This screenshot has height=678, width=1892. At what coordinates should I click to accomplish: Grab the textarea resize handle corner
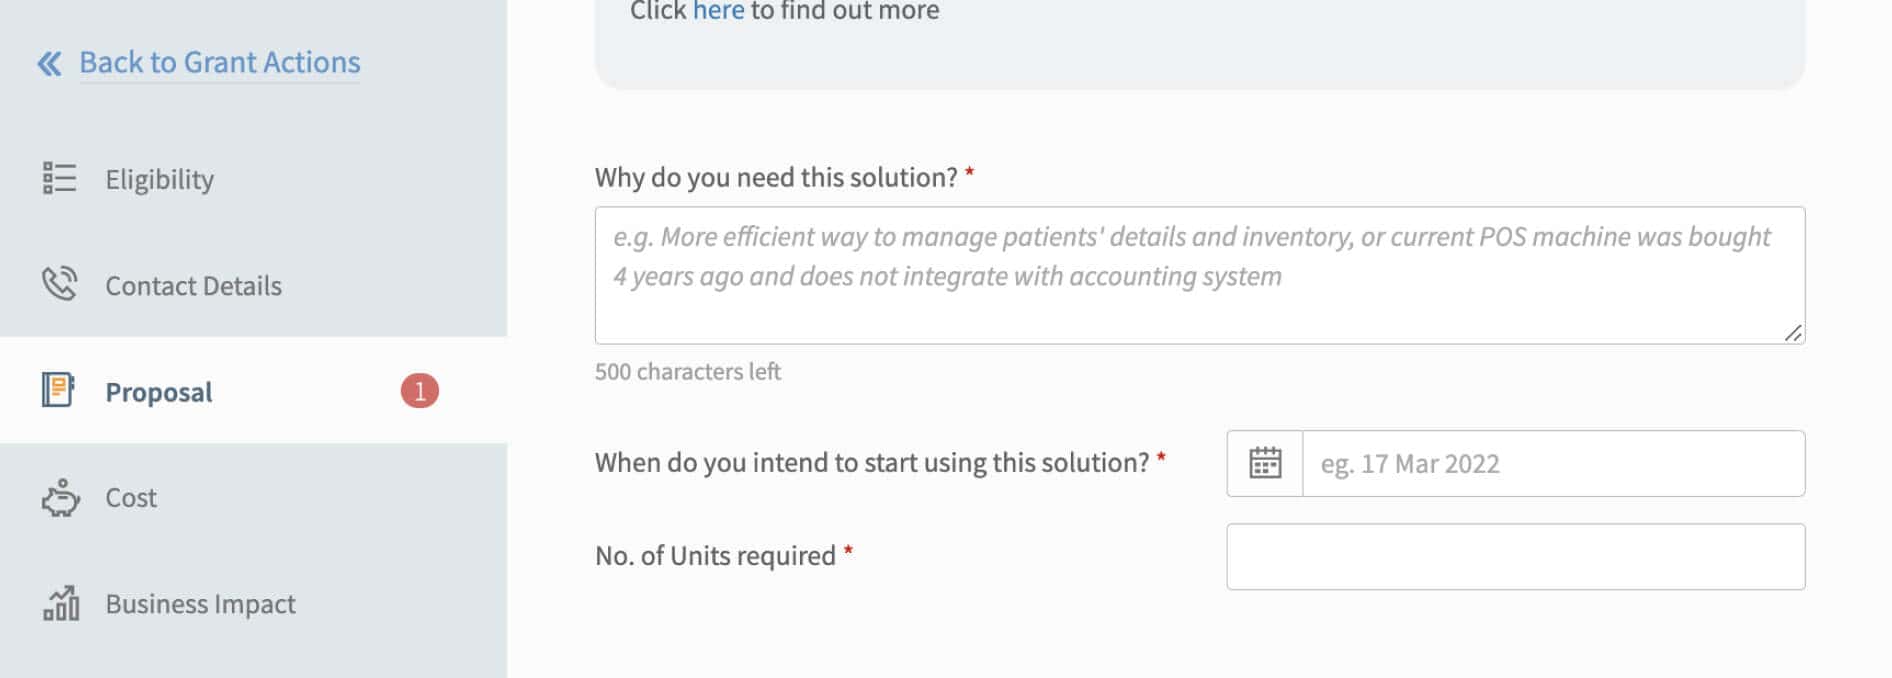[1793, 333]
